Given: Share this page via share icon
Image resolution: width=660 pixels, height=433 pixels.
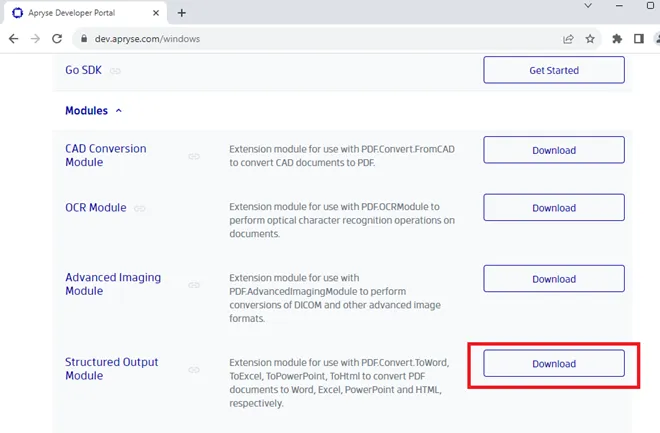Looking at the screenshot, I should click(568, 39).
